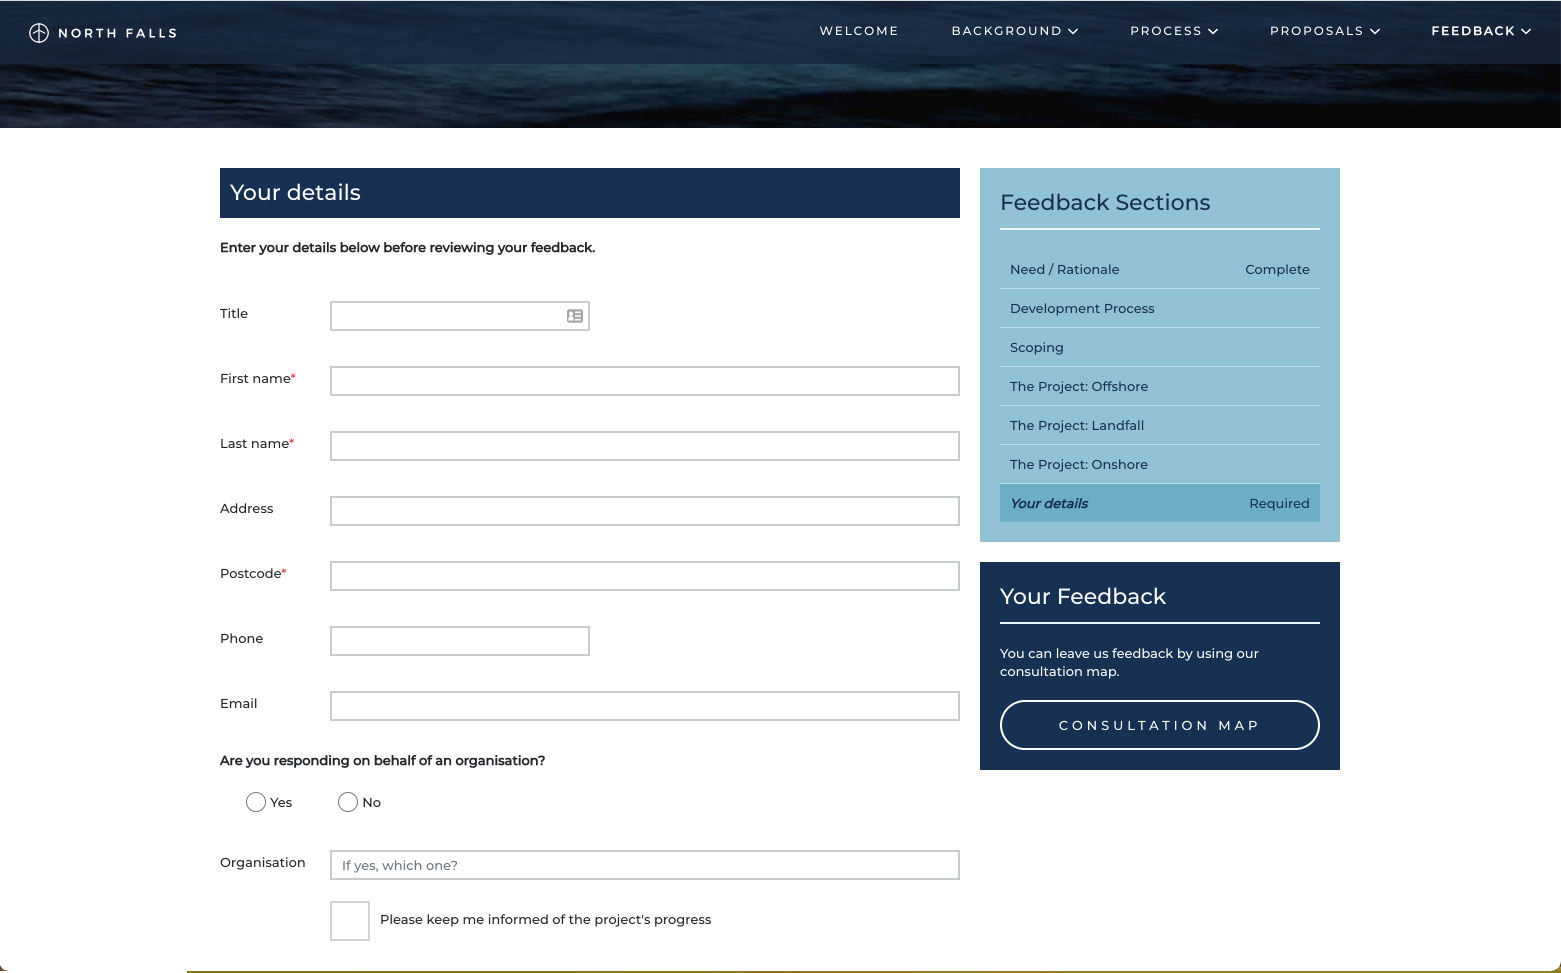Open the Welcome nav item
The width and height of the screenshot is (1561, 973).
pos(859,31)
